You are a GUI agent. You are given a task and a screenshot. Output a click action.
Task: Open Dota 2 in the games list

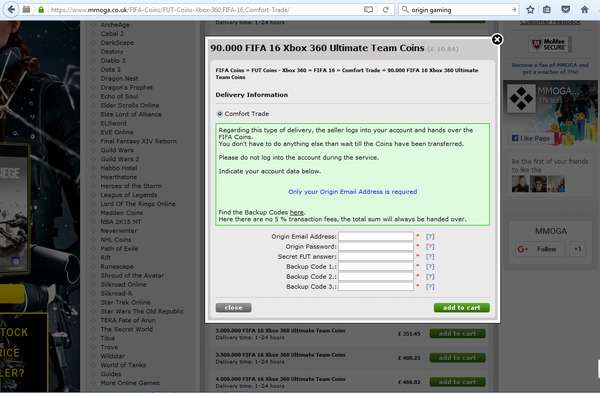[x=110, y=69]
